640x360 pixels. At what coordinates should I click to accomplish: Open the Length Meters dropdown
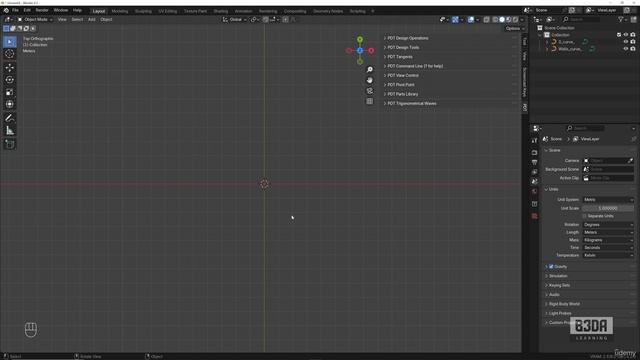[x=608, y=232]
